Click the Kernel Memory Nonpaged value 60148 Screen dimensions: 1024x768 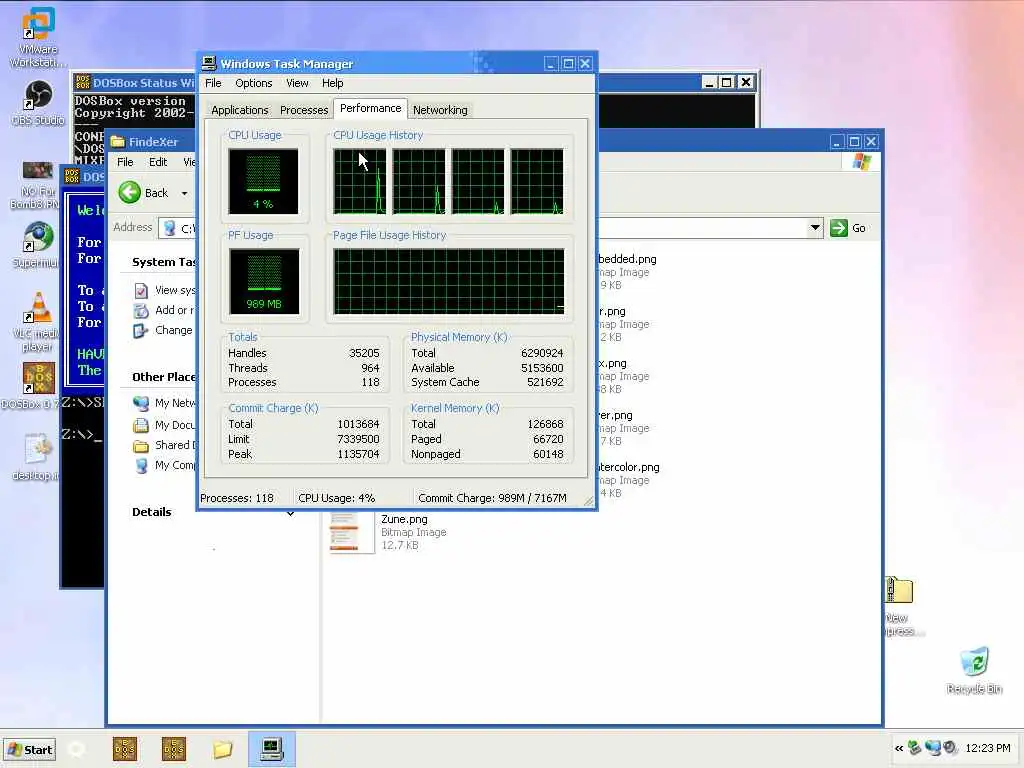tap(548, 455)
